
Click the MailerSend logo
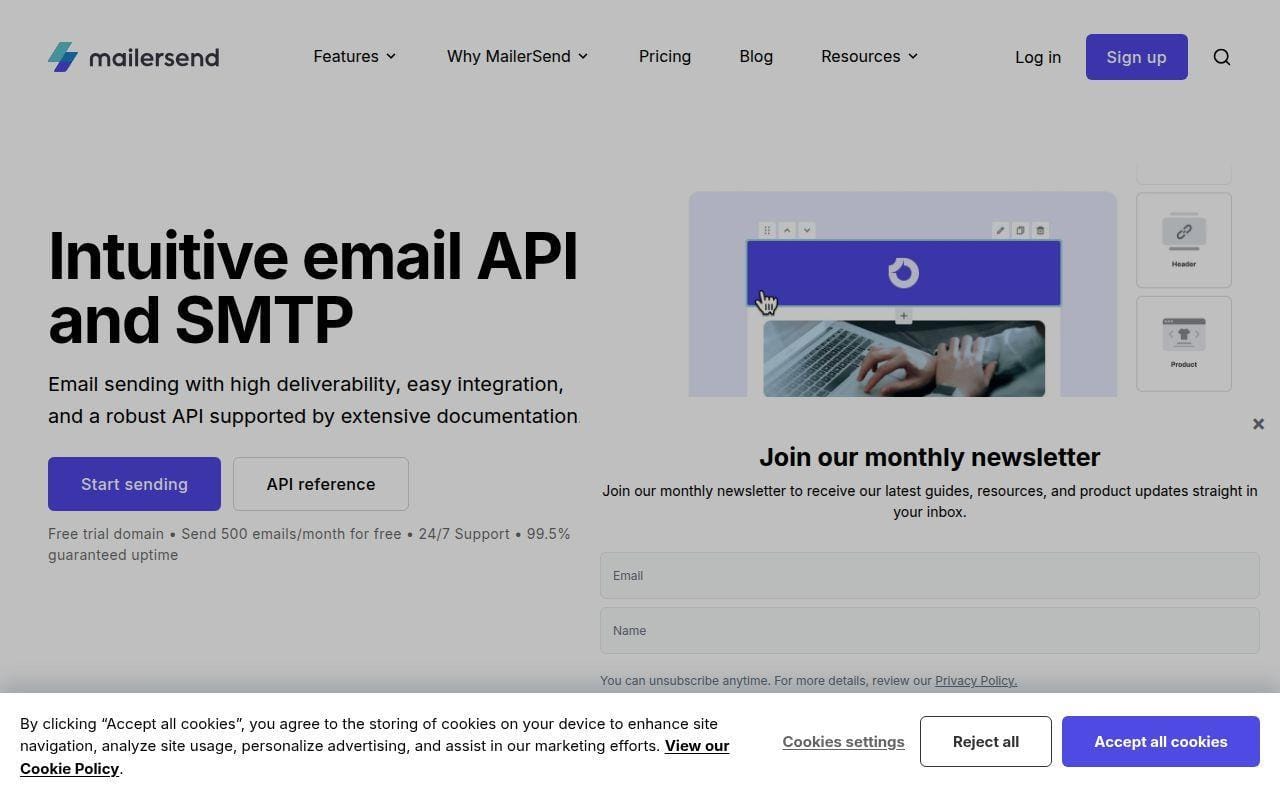click(133, 57)
